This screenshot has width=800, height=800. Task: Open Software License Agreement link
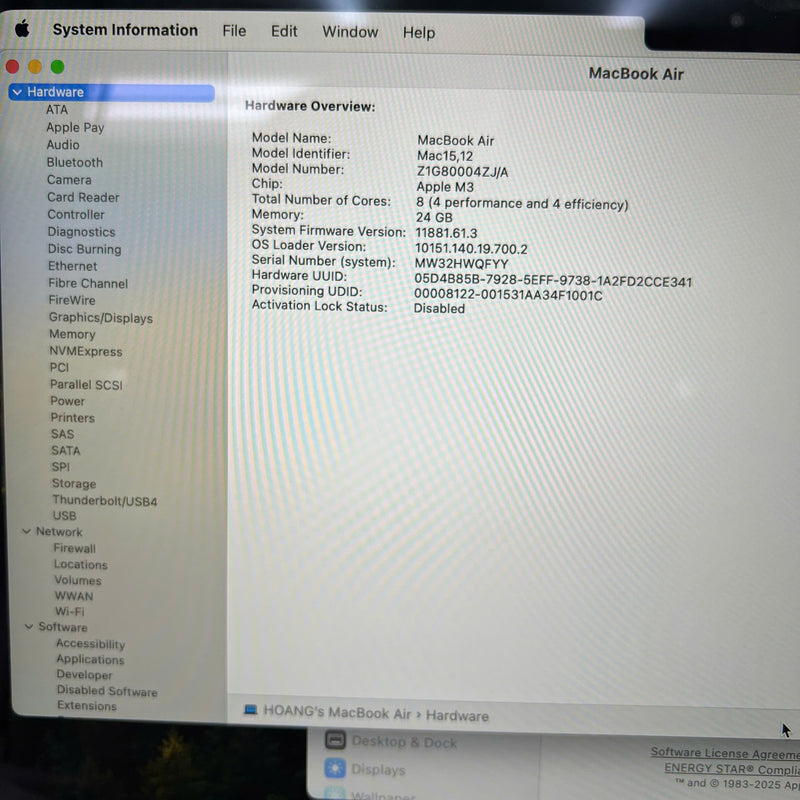pos(724,752)
